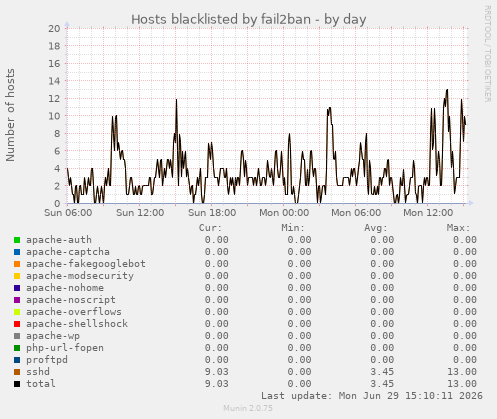
Task: Click the proftpd navy swatch
Action: point(17,360)
